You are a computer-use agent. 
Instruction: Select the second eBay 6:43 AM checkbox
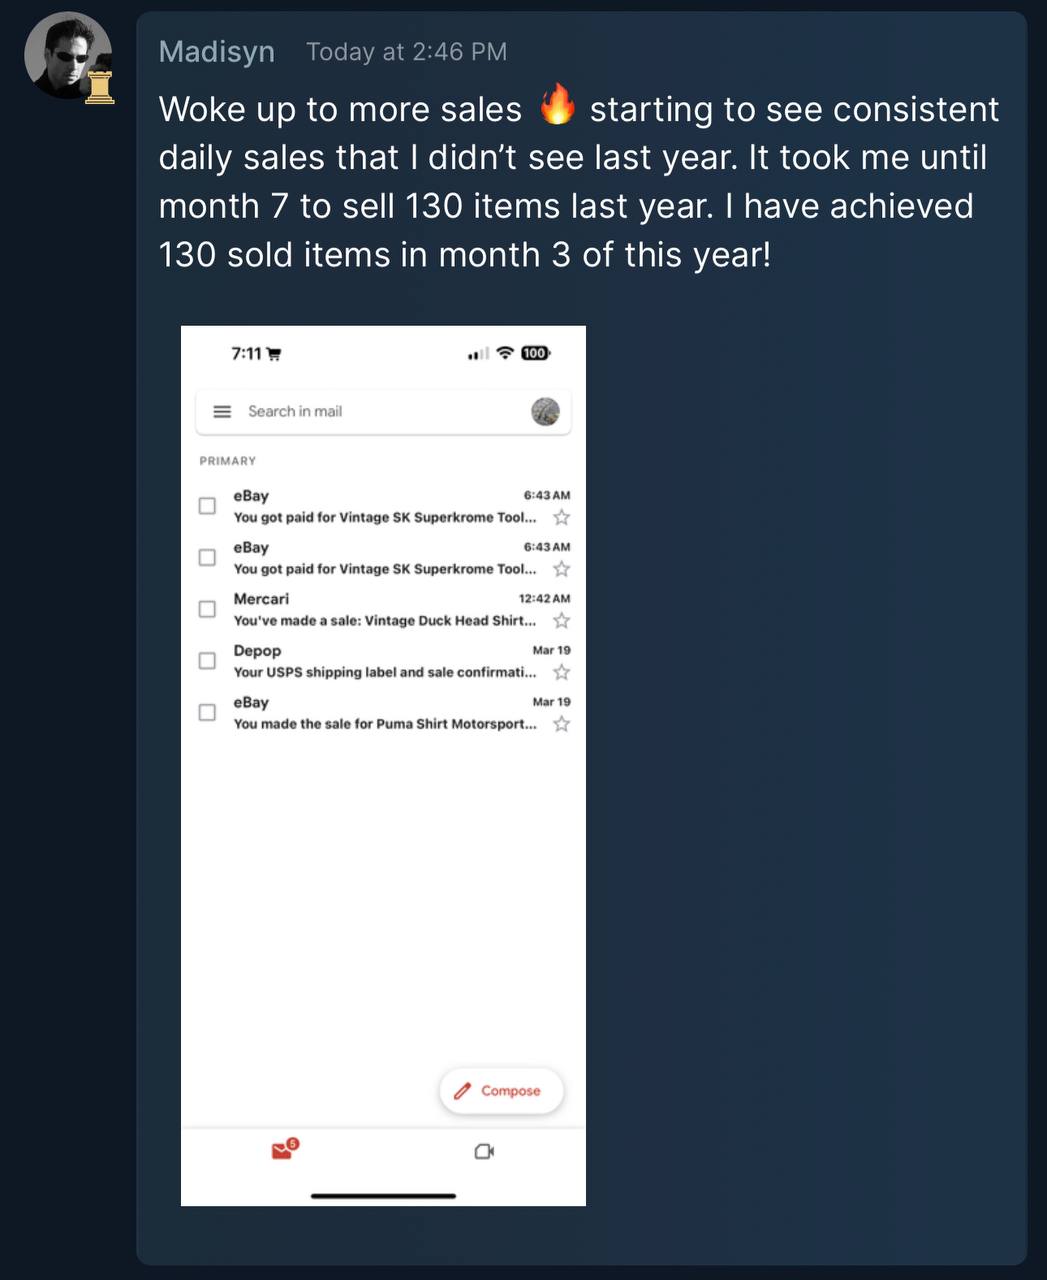207,557
